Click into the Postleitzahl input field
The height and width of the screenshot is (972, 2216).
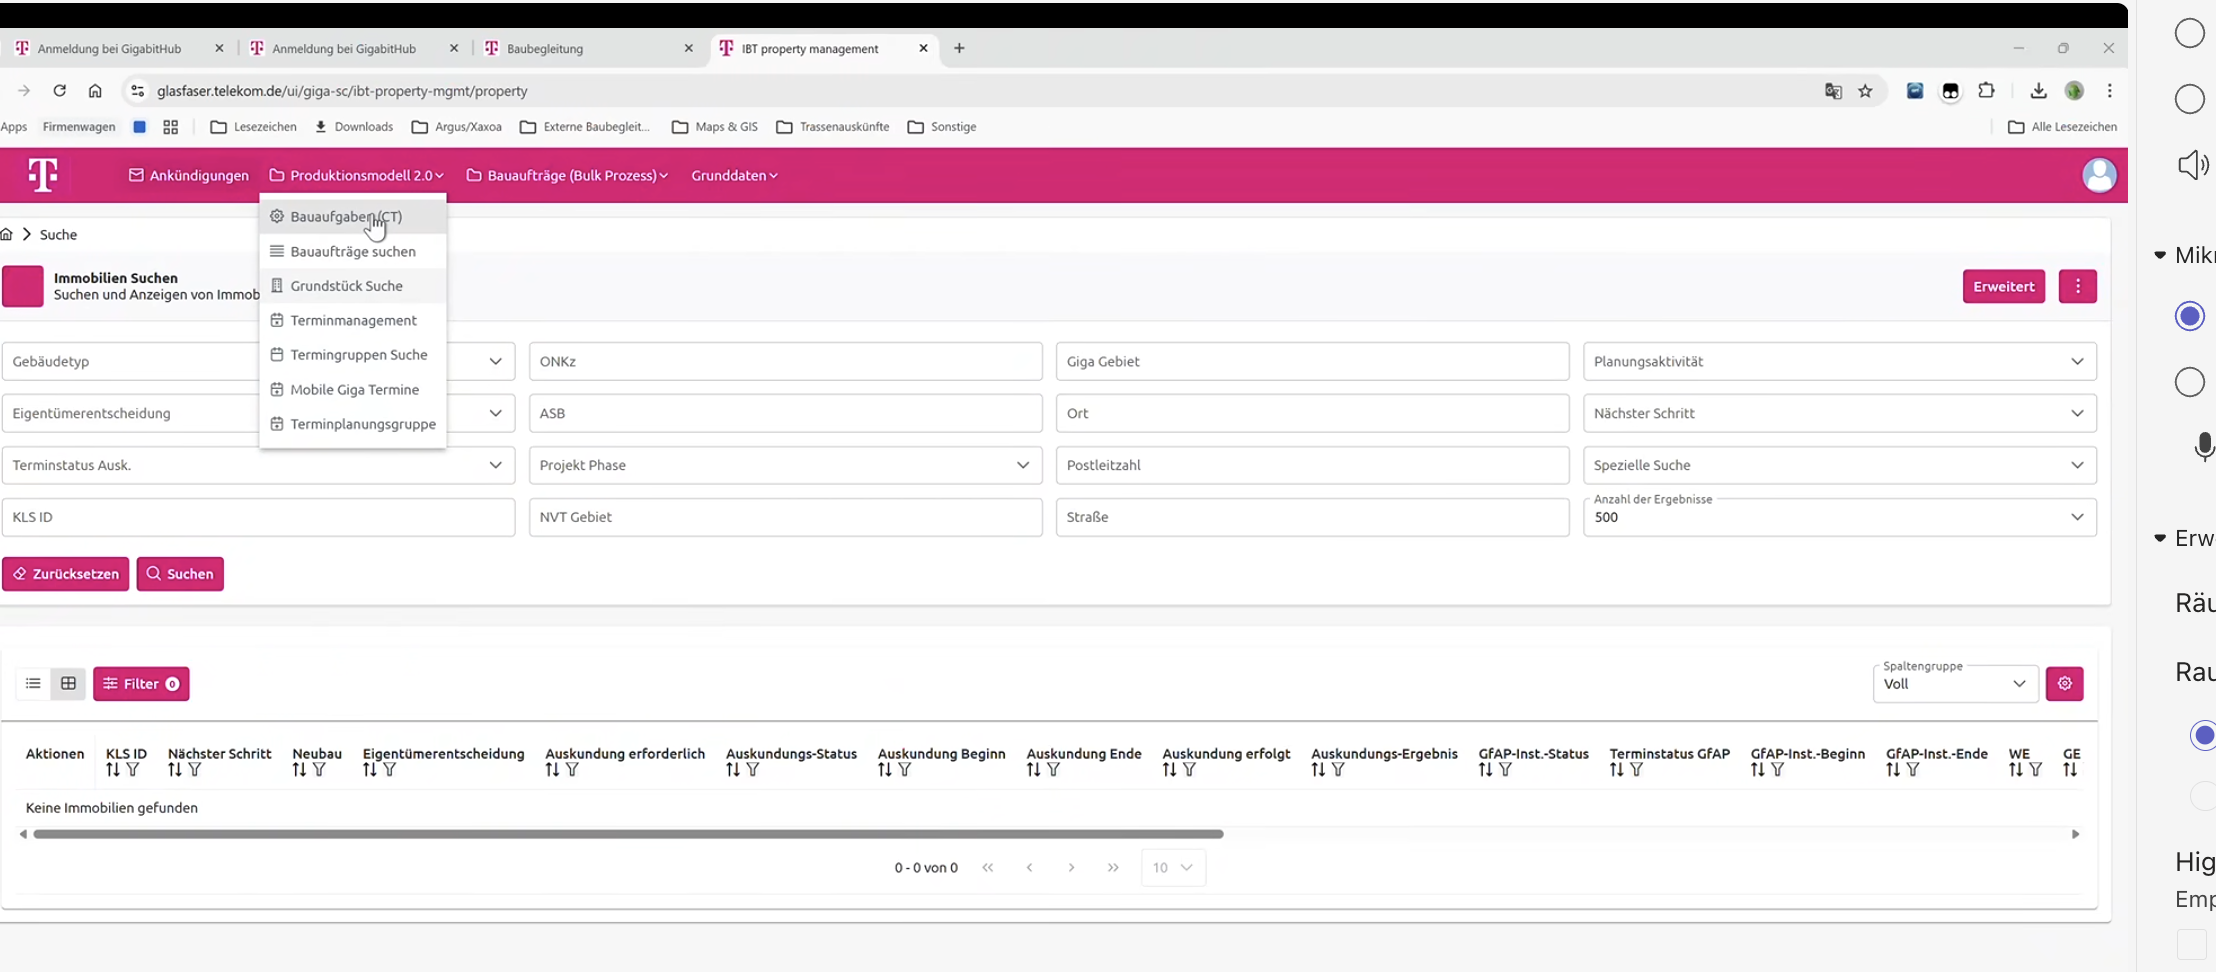(x=1312, y=465)
